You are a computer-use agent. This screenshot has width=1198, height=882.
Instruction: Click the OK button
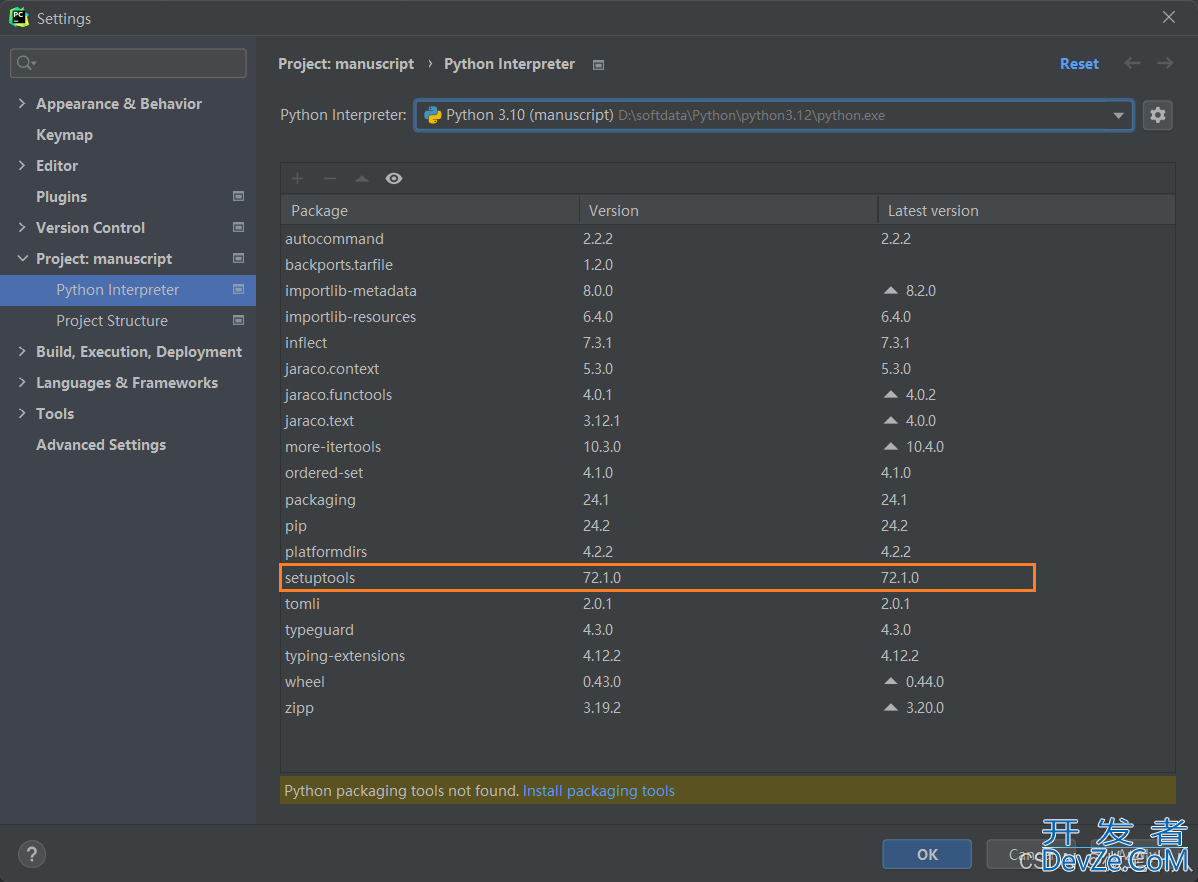pos(927,854)
